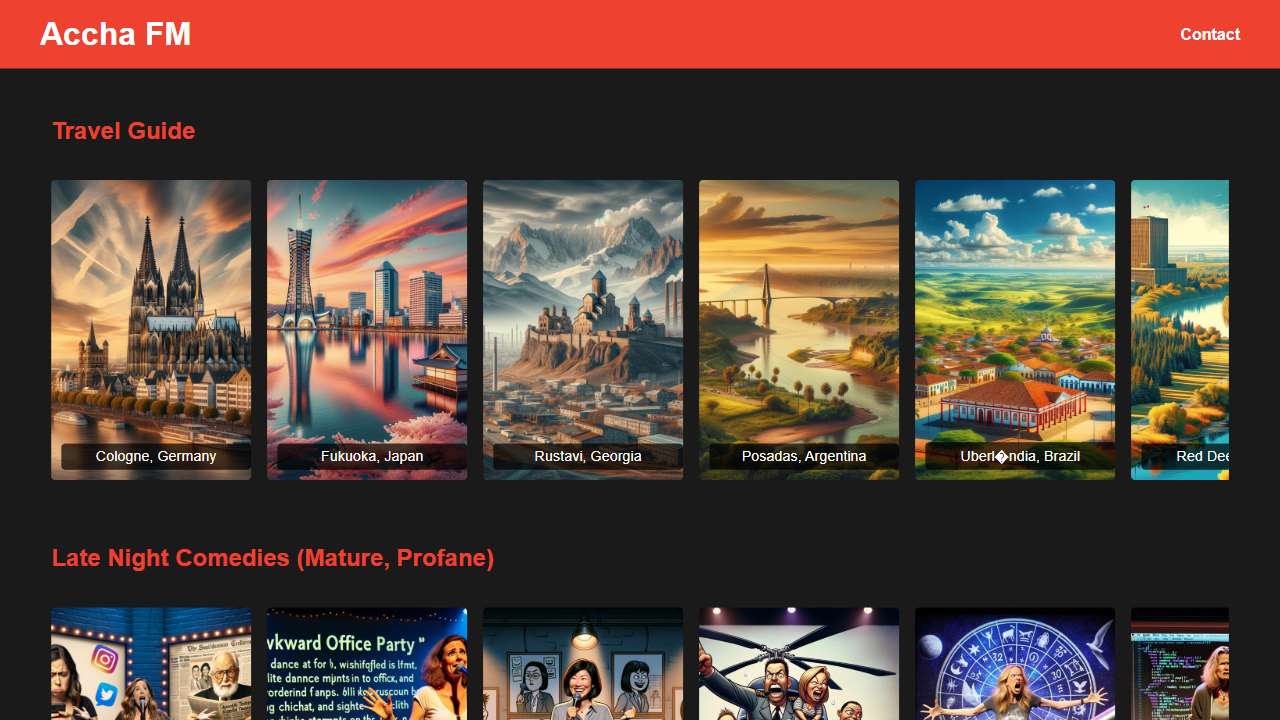The width and height of the screenshot is (1280, 720).
Task: Click the 'Fukuoka, Japan' caption label
Action: pos(372,456)
